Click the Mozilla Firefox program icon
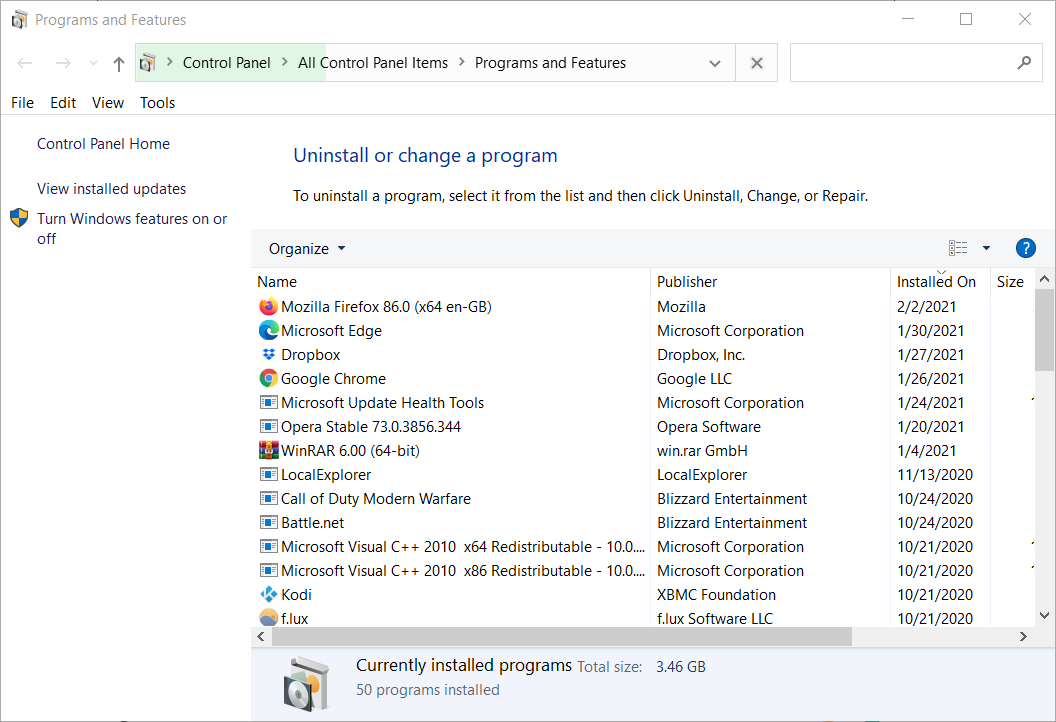The image size is (1056, 722). tap(268, 306)
